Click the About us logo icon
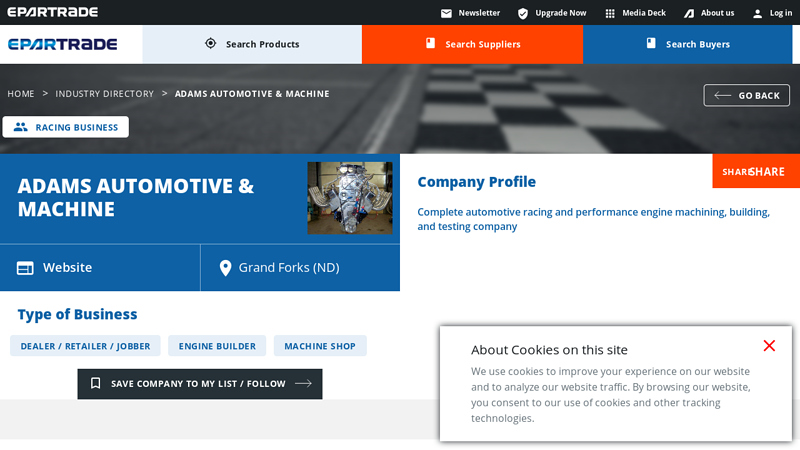Screen dimensions: 800x450 tap(689, 13)
